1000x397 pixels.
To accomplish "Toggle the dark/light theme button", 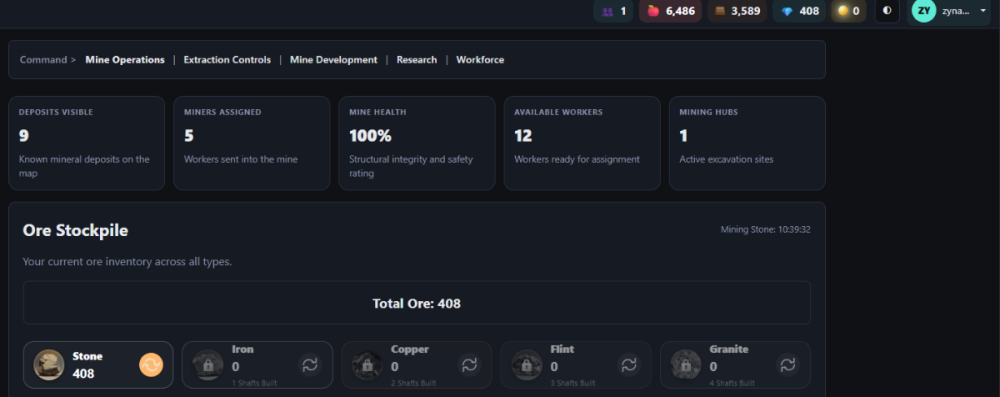I will coord(887,11).
